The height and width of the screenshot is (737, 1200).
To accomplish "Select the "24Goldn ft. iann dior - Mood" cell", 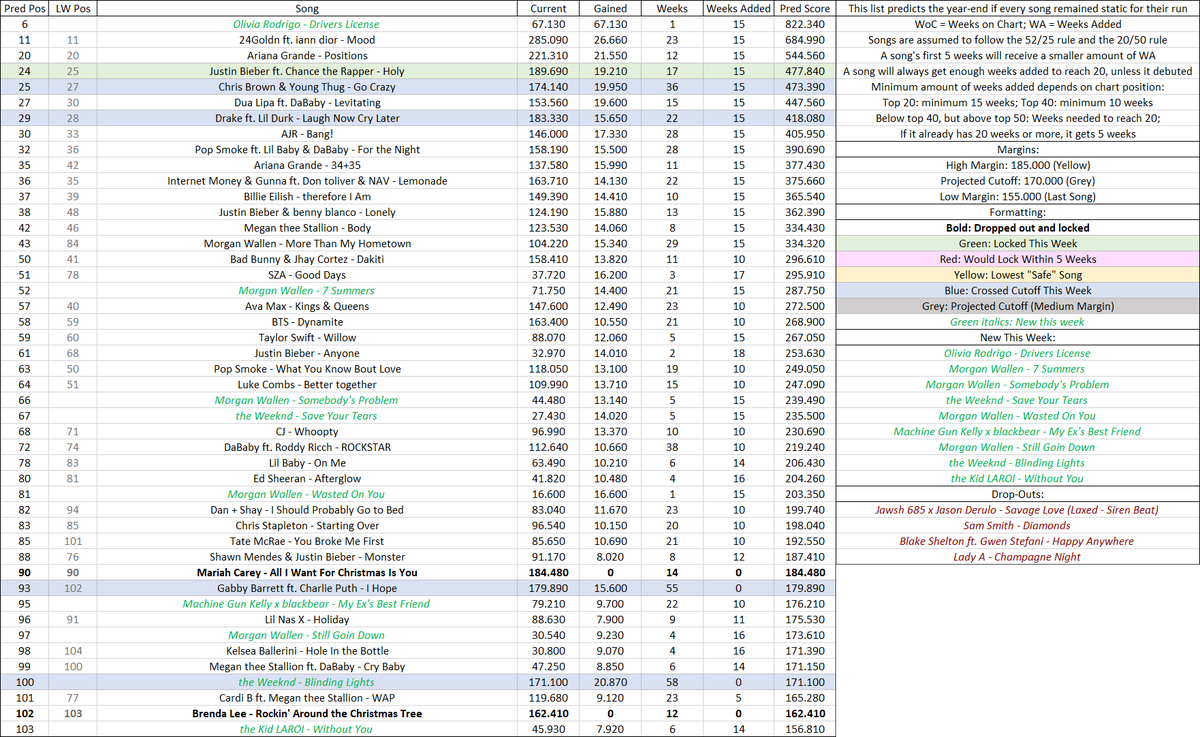I will coord(308,40).
